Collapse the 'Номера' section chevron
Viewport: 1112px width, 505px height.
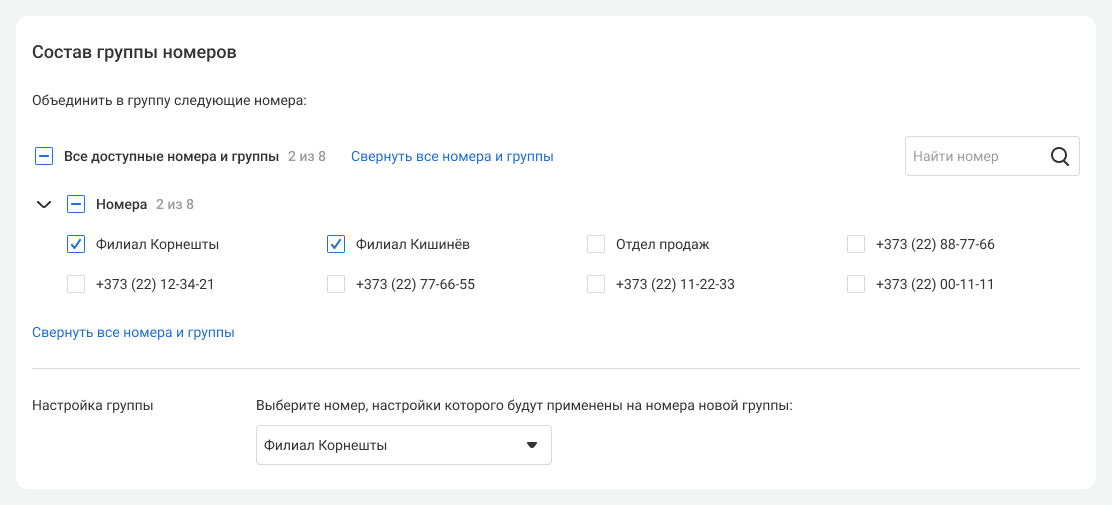point(43,204)
